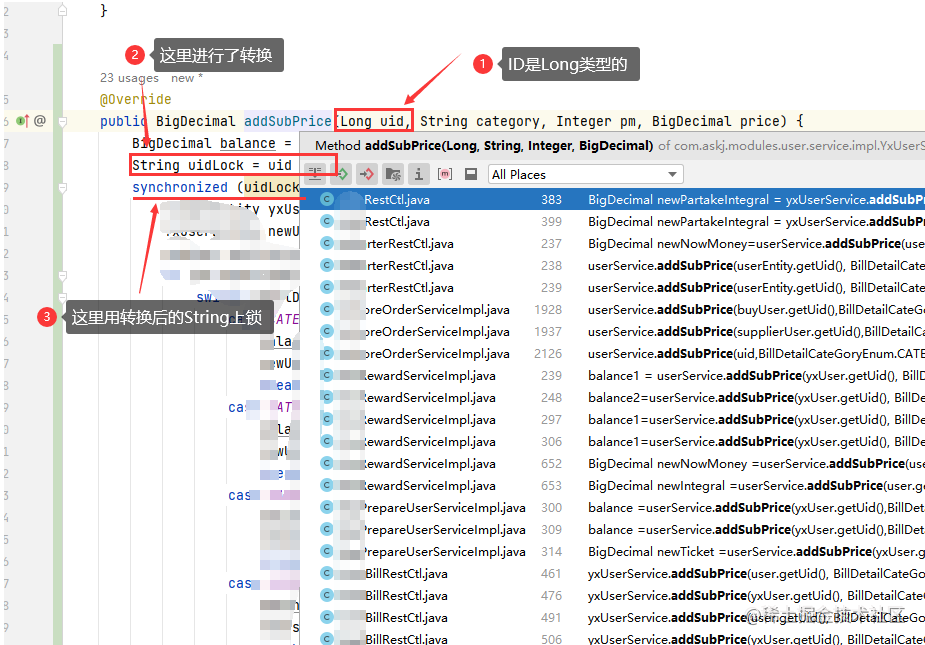Click class icon of the line 309 row
Screen dimensions: 925x645
coord(327,529)
